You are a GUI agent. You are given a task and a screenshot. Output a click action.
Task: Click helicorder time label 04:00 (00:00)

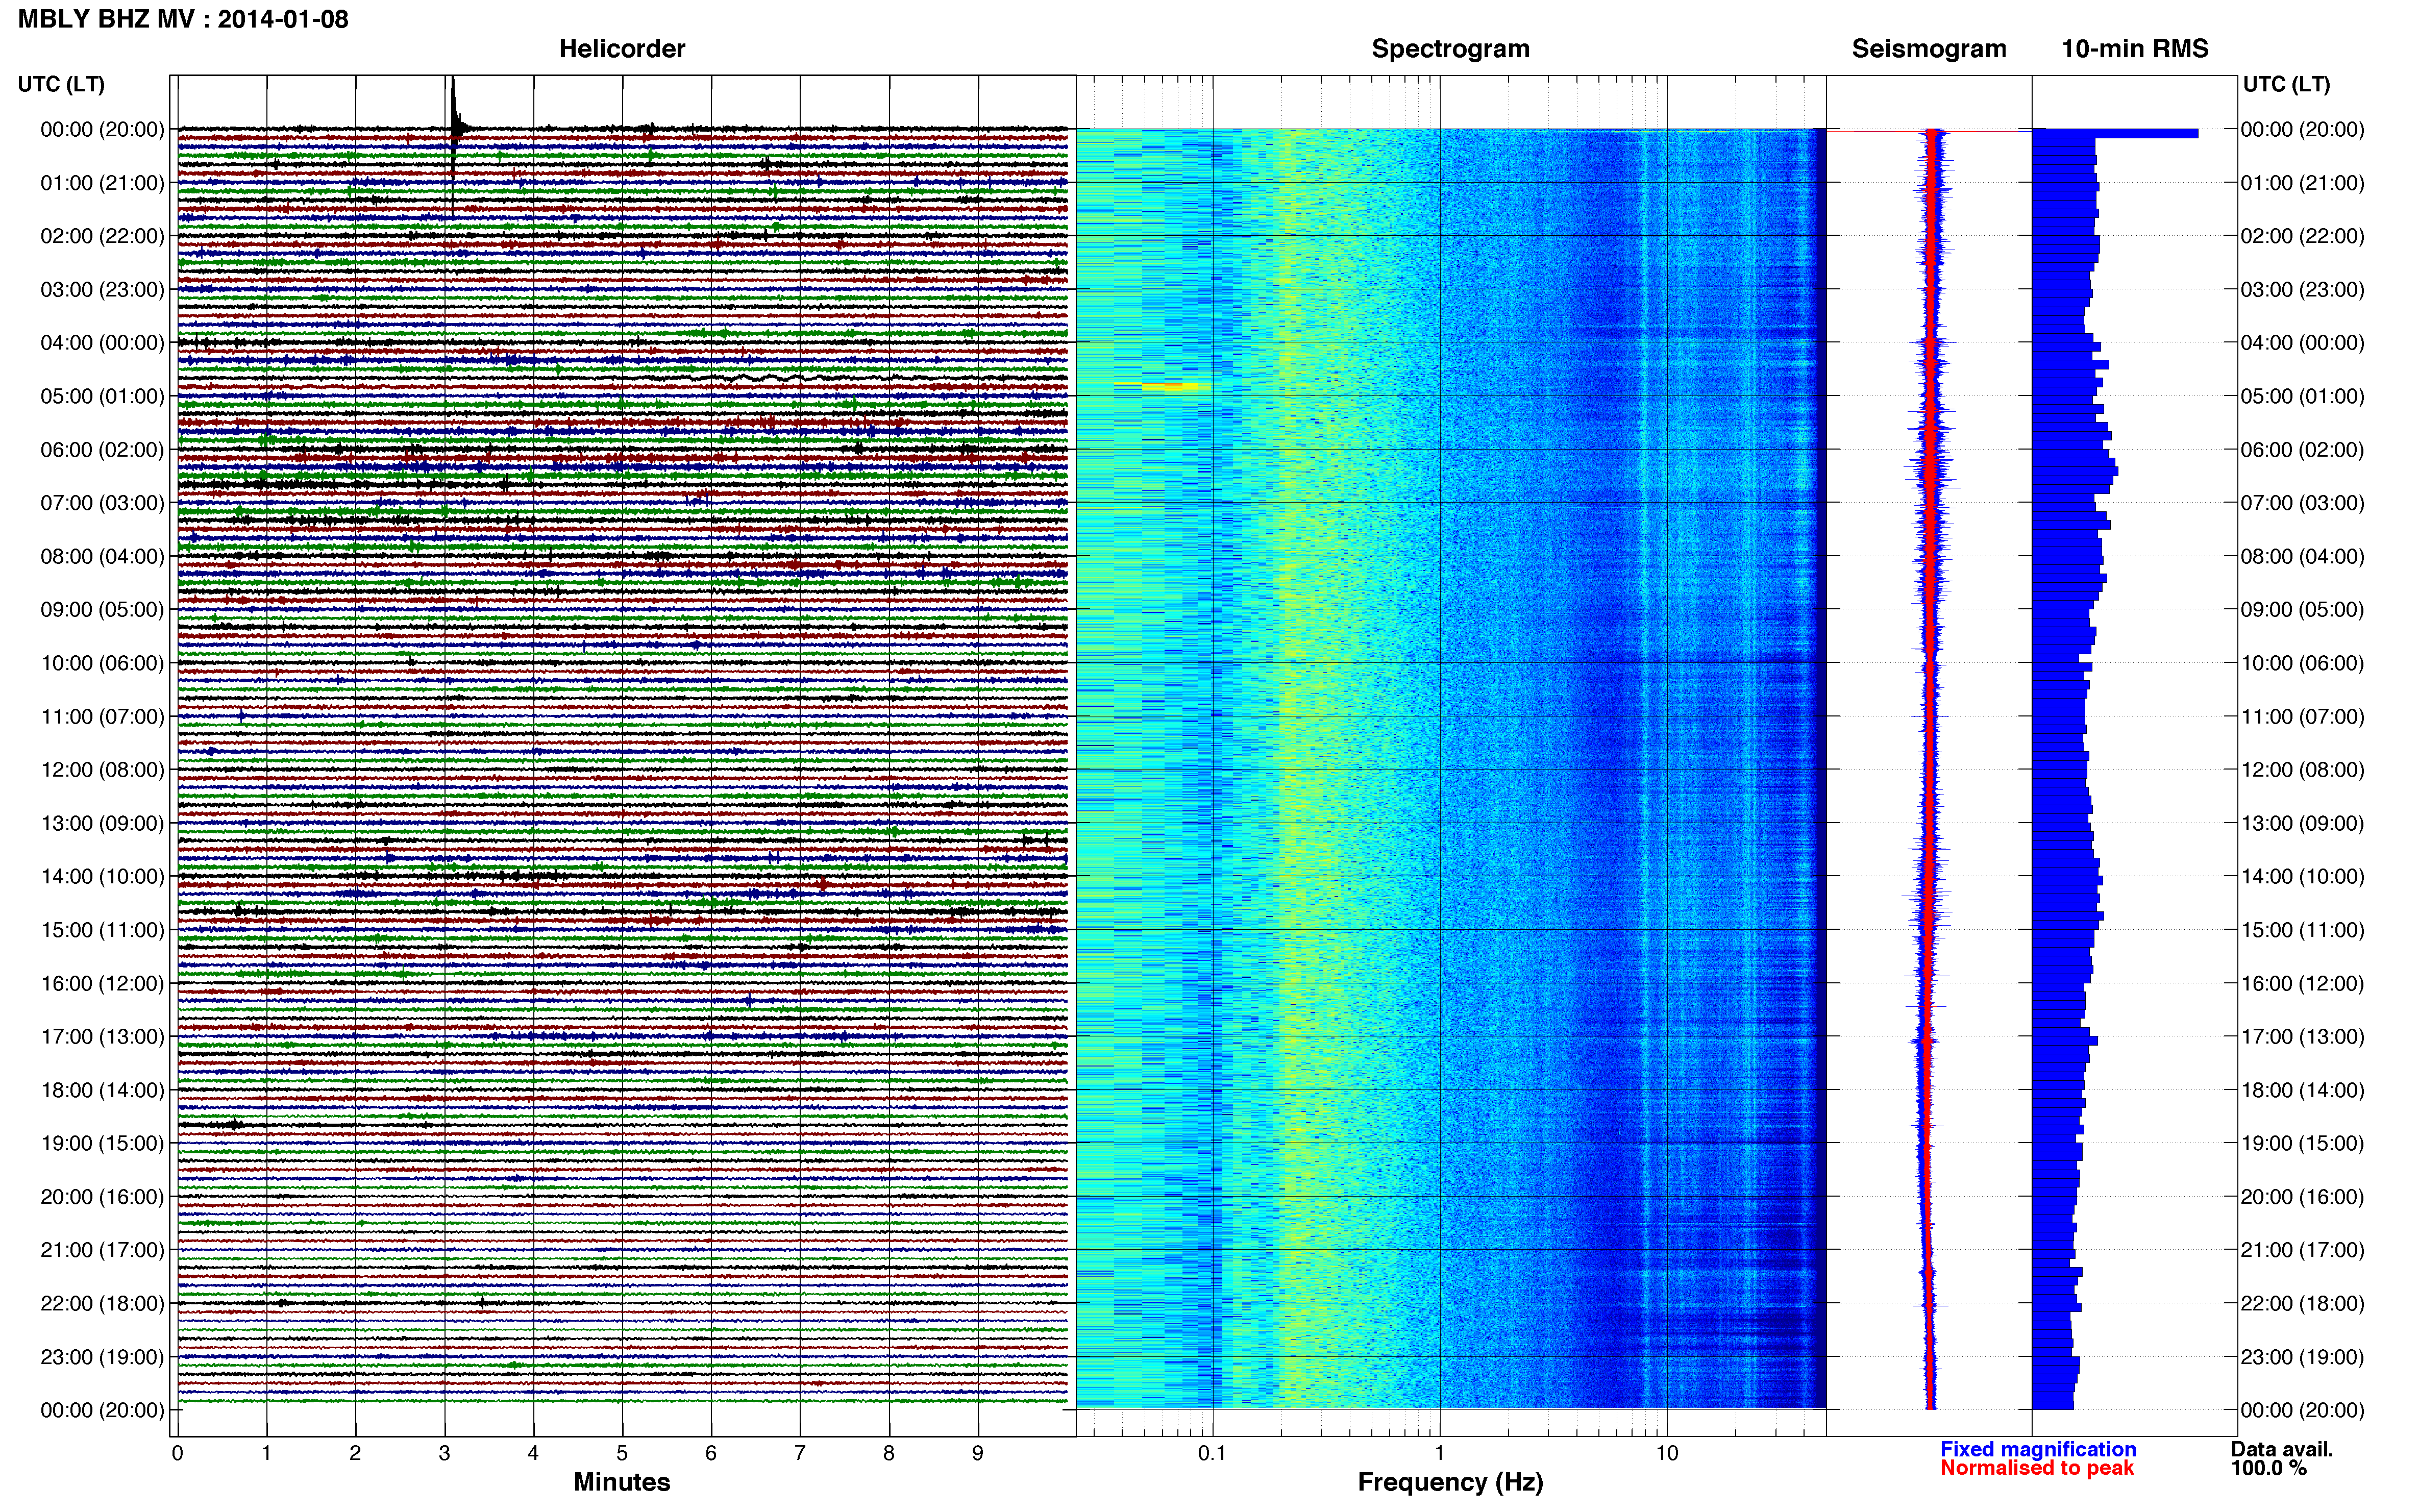102,343
